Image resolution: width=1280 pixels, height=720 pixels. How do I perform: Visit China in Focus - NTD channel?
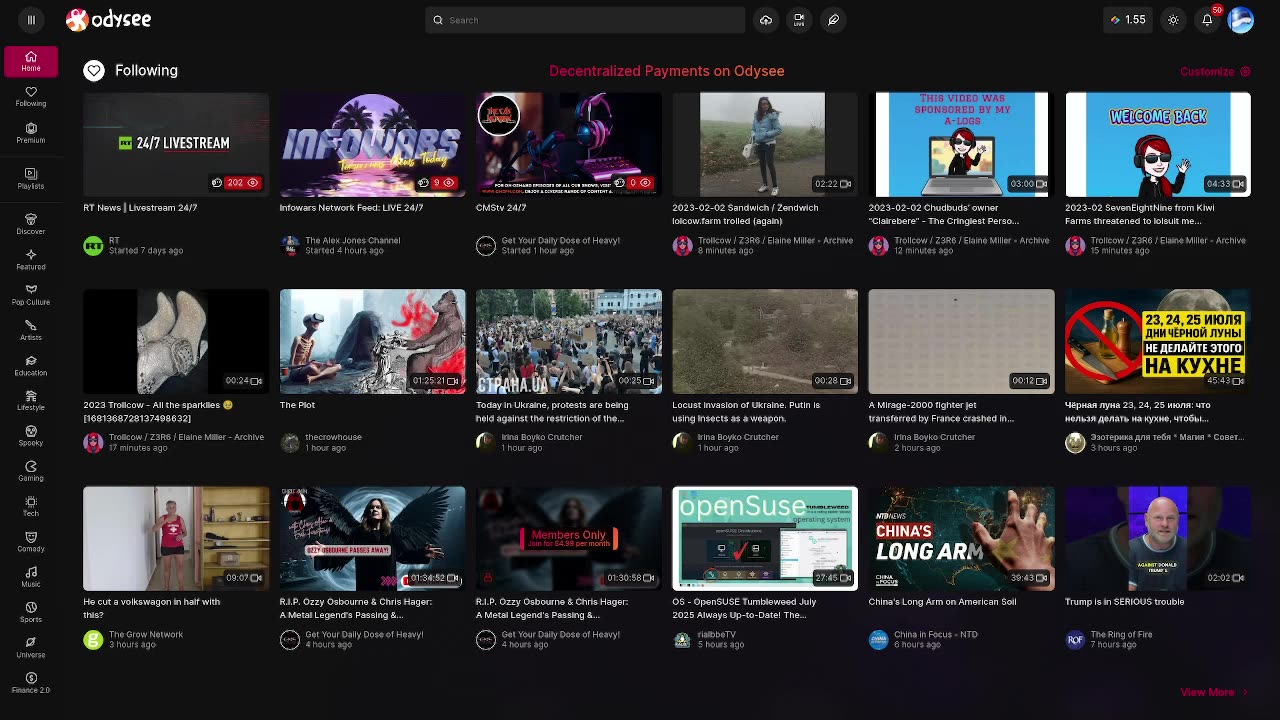936,634
